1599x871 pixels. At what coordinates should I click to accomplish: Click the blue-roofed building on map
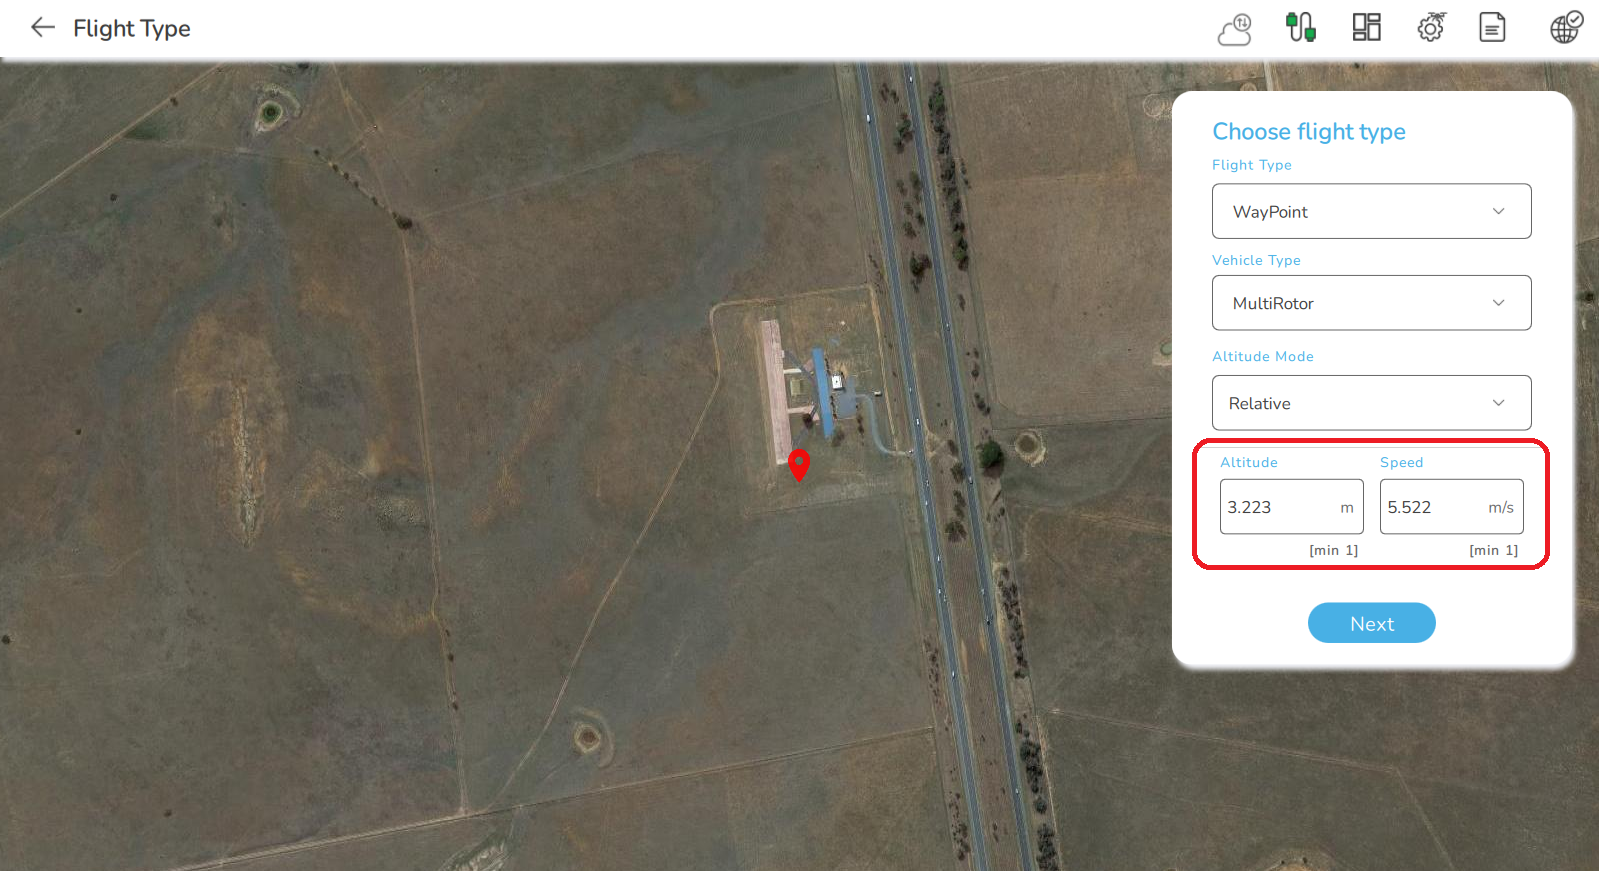coord(822,393)
